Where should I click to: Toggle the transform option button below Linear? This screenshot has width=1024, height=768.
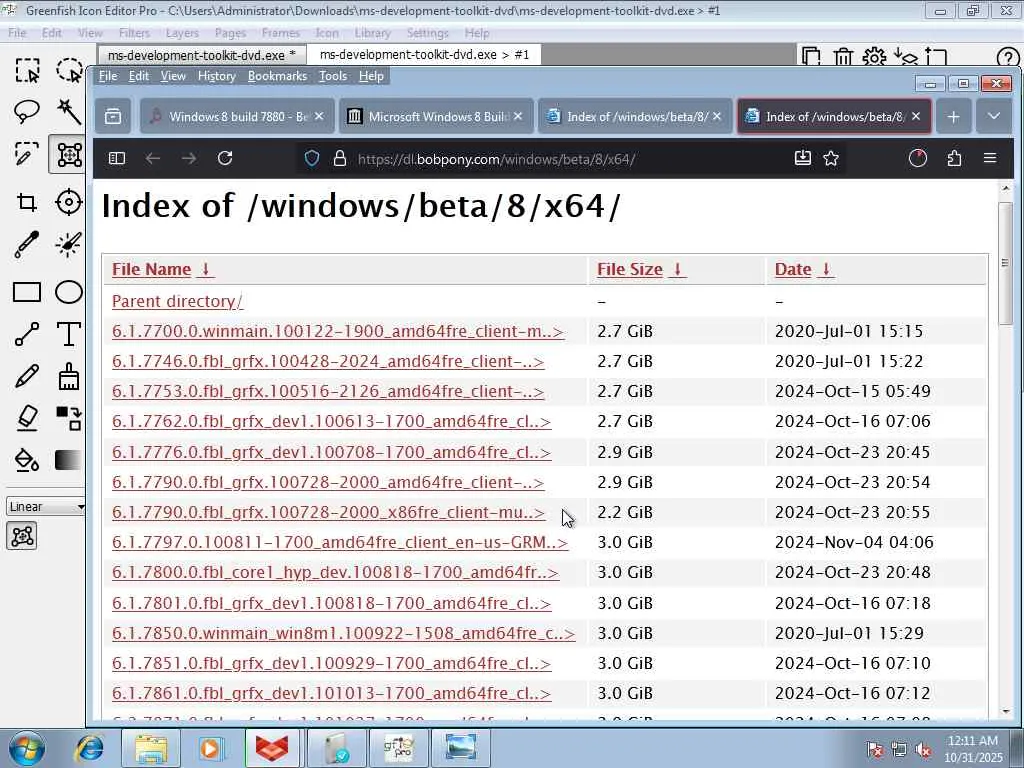(x=22, y=536)
